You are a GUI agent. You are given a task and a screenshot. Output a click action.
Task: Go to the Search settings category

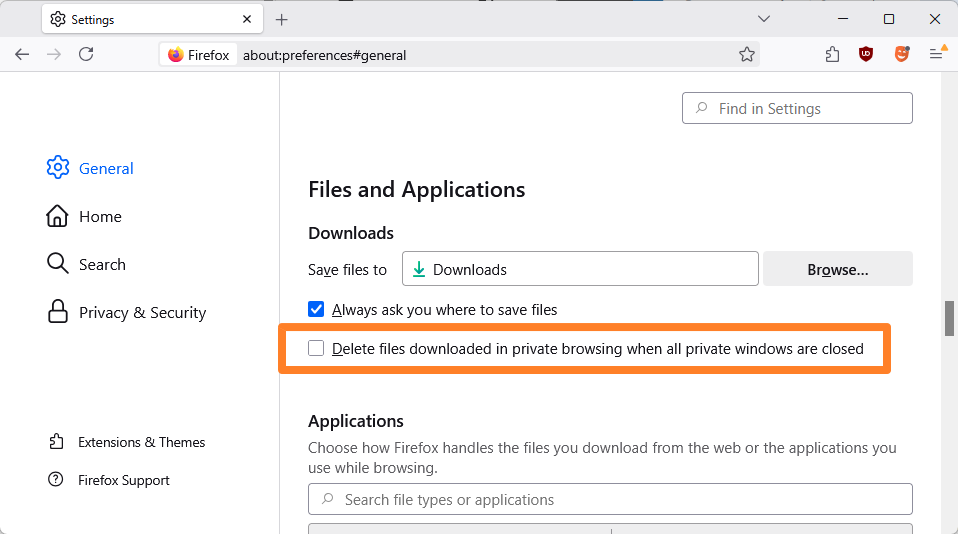click(101, 265)
